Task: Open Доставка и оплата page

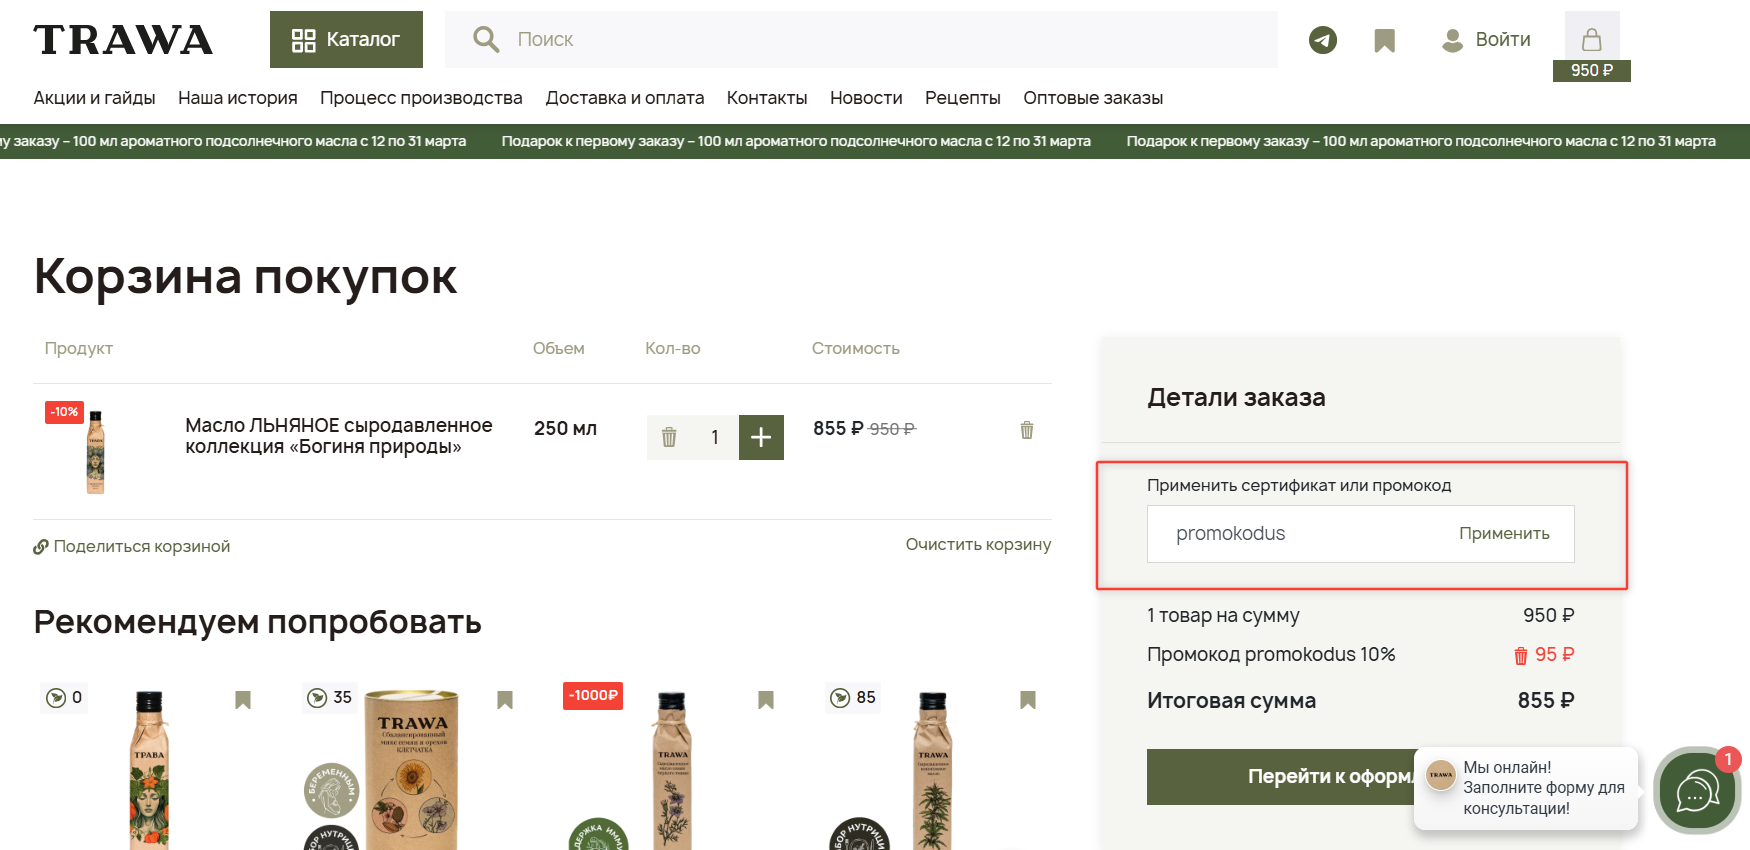Action: coord(625,98)
